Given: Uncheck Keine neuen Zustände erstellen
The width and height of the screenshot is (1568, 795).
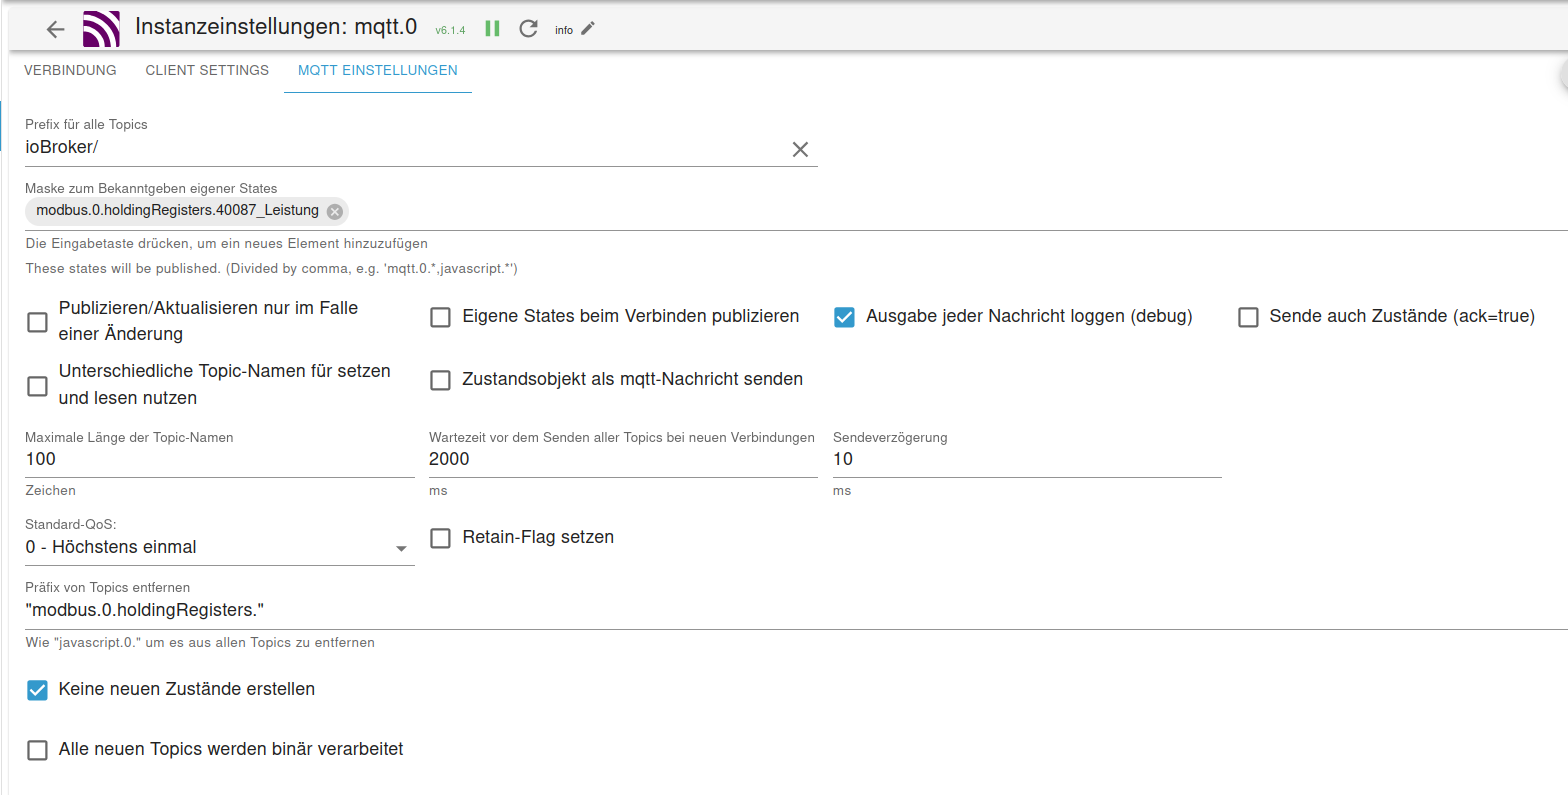Looking at the screenshot, I should [37, 690].
